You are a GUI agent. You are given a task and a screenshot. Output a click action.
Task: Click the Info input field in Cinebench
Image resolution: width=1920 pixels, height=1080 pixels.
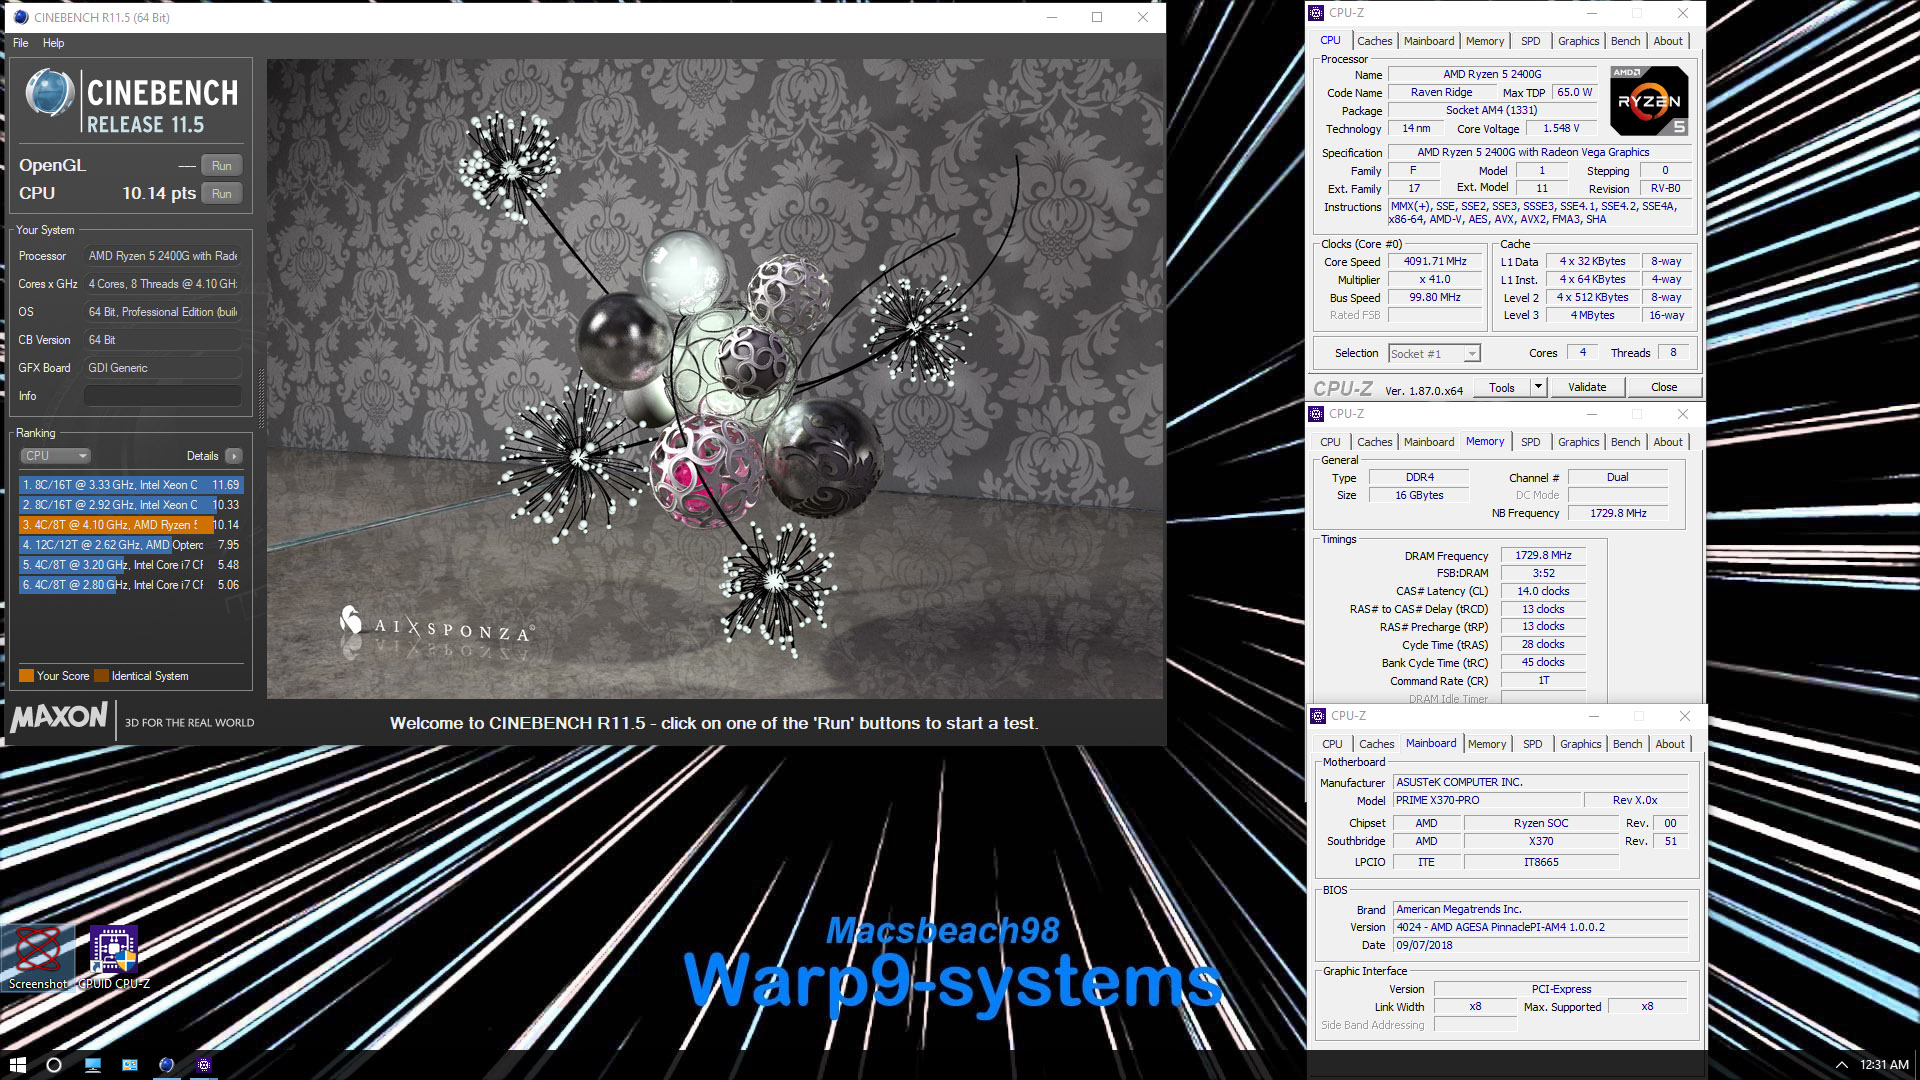pyautogui.click(x=163, y=396)
